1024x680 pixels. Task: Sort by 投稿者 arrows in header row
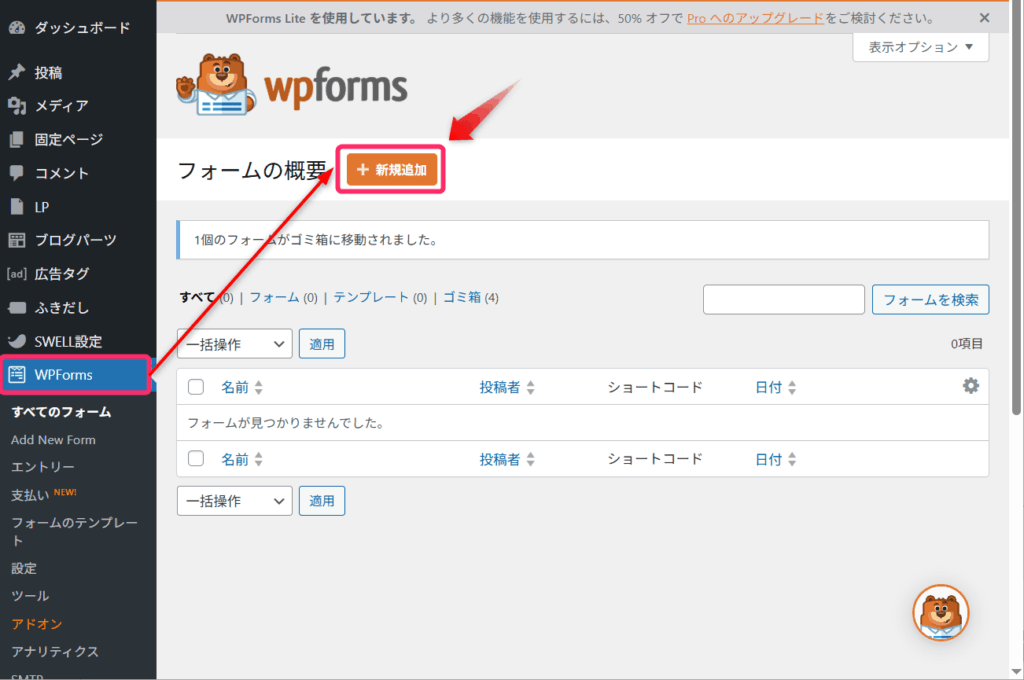530,387
